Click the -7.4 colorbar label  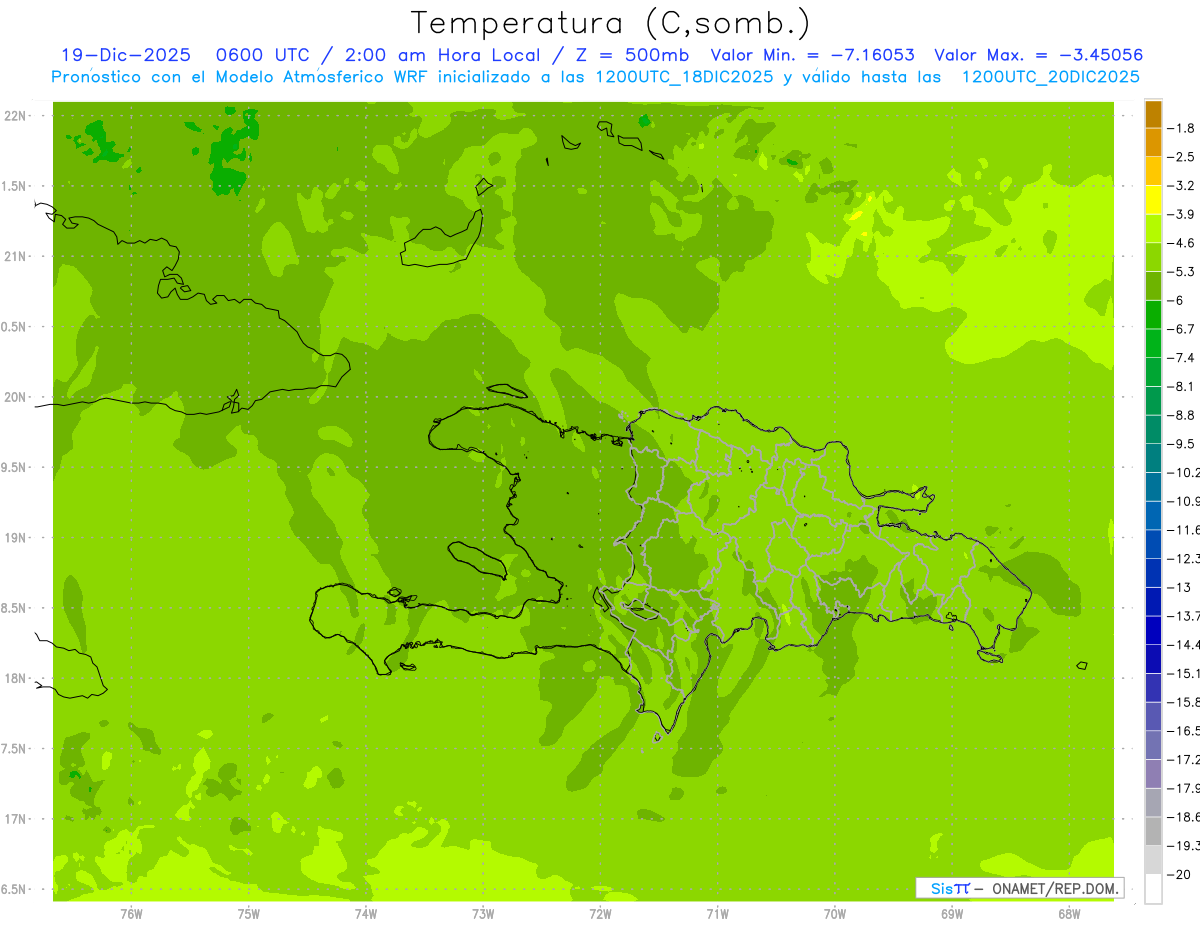(x=1182, y=358)
